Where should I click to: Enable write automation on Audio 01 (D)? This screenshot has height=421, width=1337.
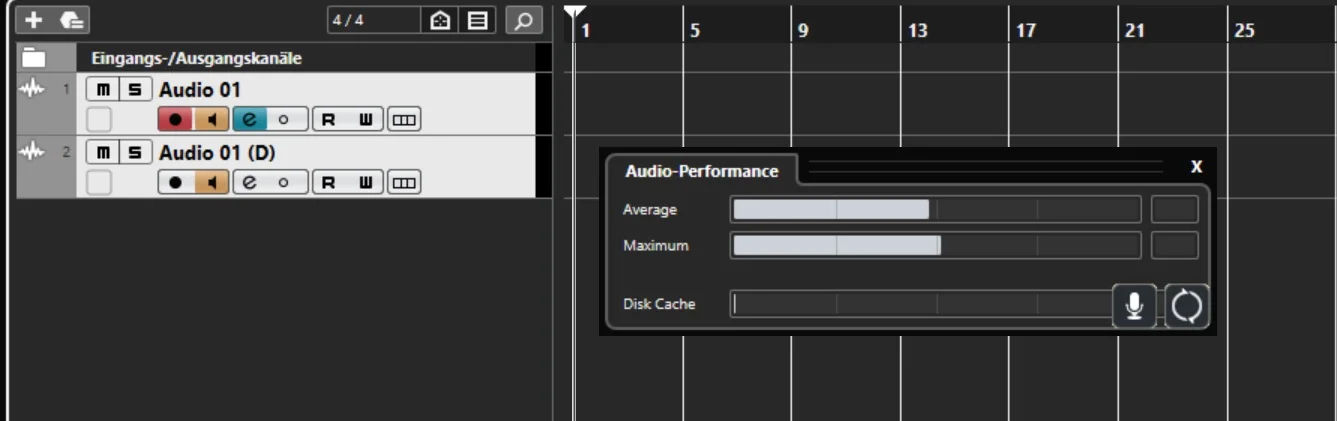(366, 182)
